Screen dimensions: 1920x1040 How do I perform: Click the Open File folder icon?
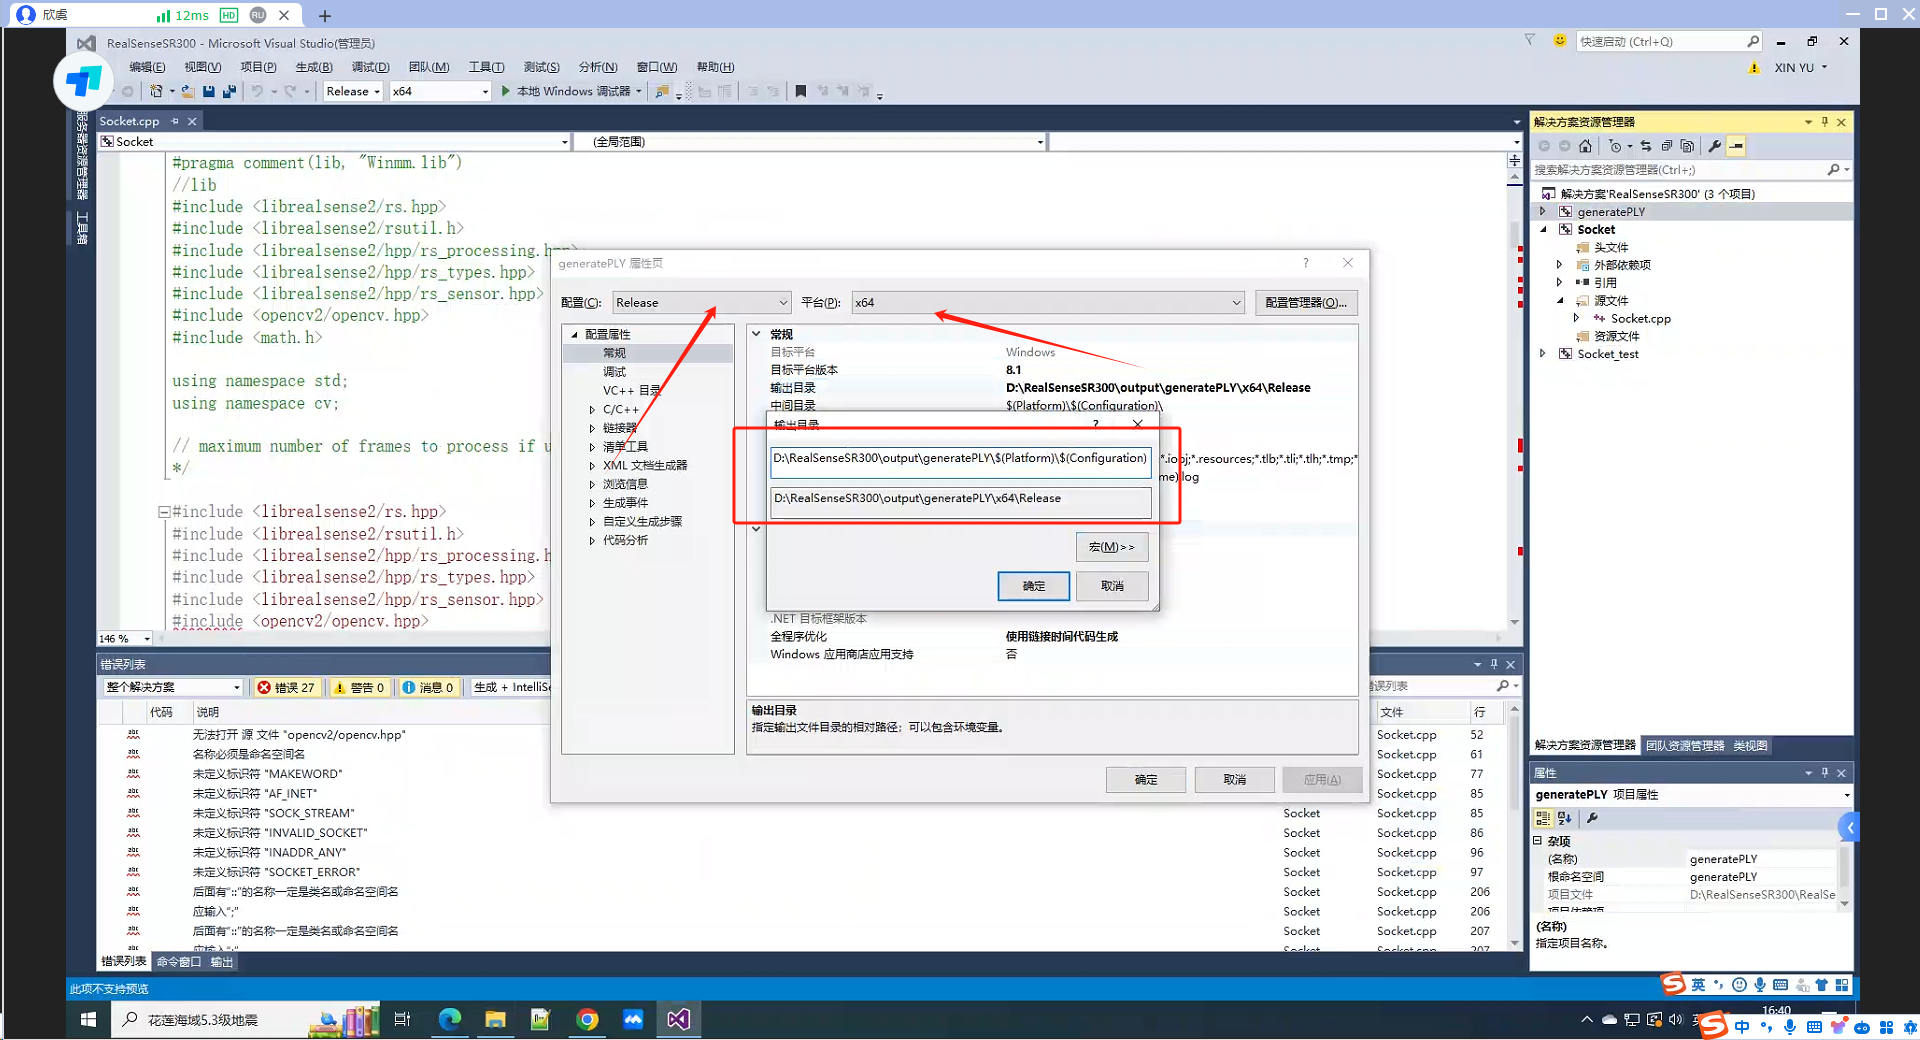coord(187,91)
